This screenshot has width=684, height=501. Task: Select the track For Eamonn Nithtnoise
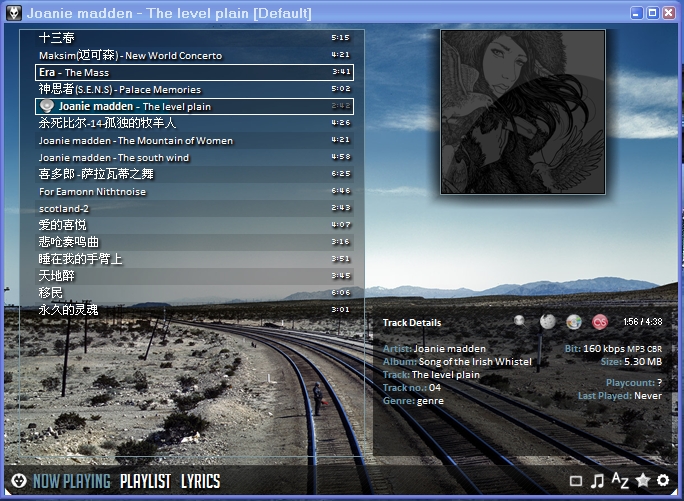click(92, 191)
